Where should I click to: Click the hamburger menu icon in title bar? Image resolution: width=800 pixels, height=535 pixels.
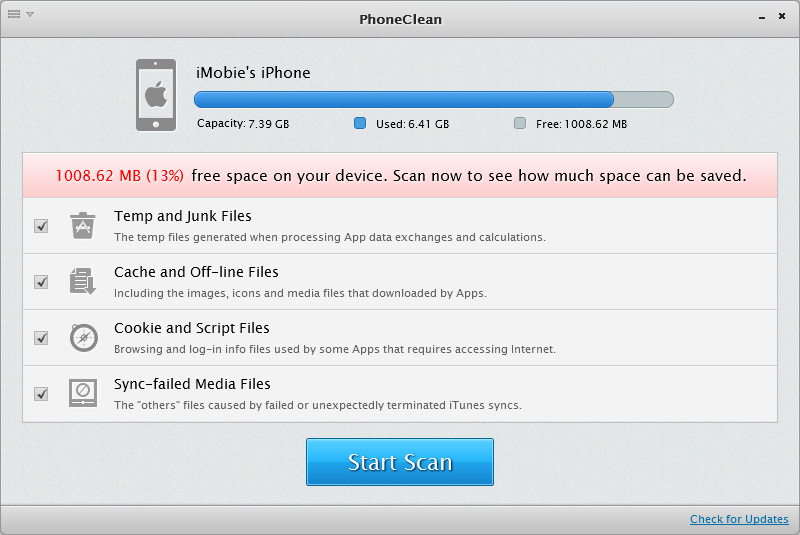click(x=14, y=14)
